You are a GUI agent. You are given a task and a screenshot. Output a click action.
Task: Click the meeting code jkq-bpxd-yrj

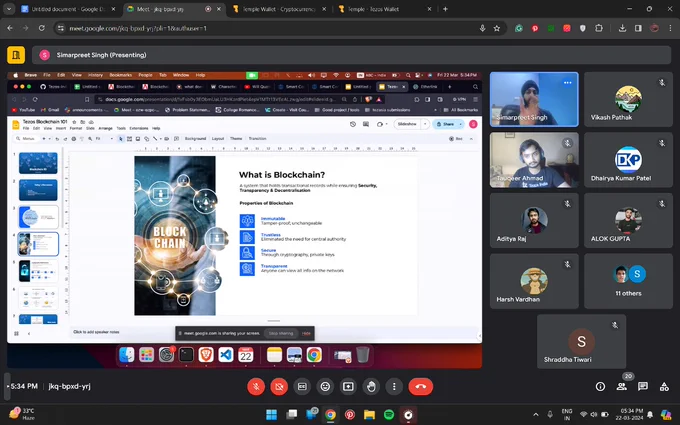point(69,386)
